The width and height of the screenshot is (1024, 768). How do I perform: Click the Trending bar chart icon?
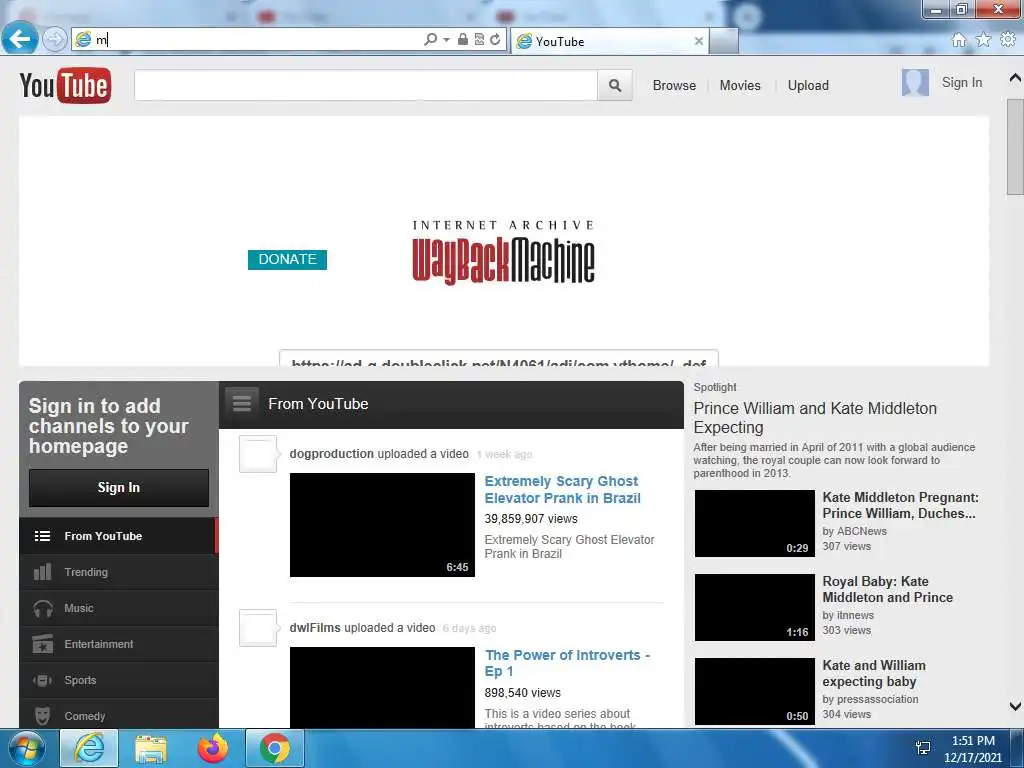point(42,572)
